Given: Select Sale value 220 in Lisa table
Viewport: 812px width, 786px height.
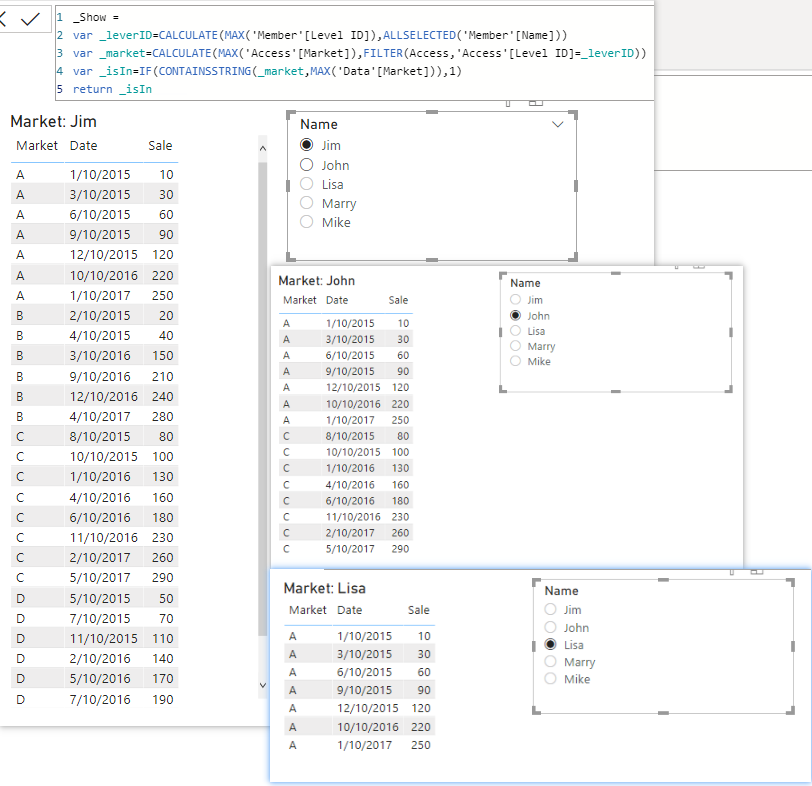Looking at the screenshot, I should point(421,727).
